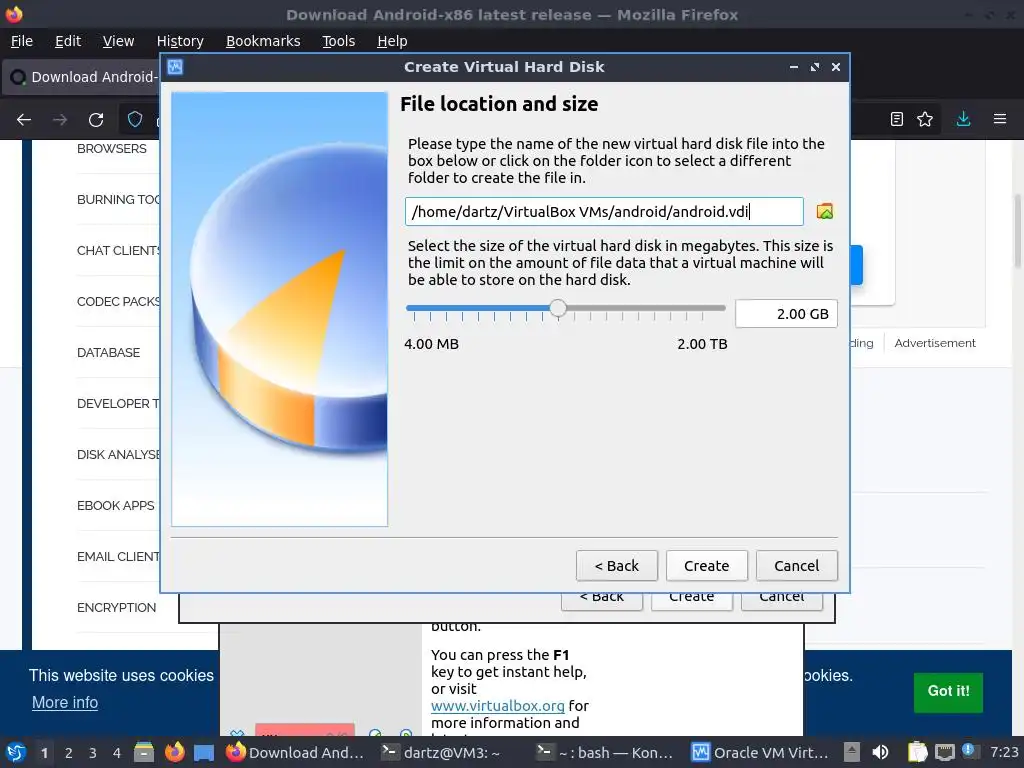Click the network connection tray icon
1024x768 pixels.
pyautogui.click(x=944, y=753)
